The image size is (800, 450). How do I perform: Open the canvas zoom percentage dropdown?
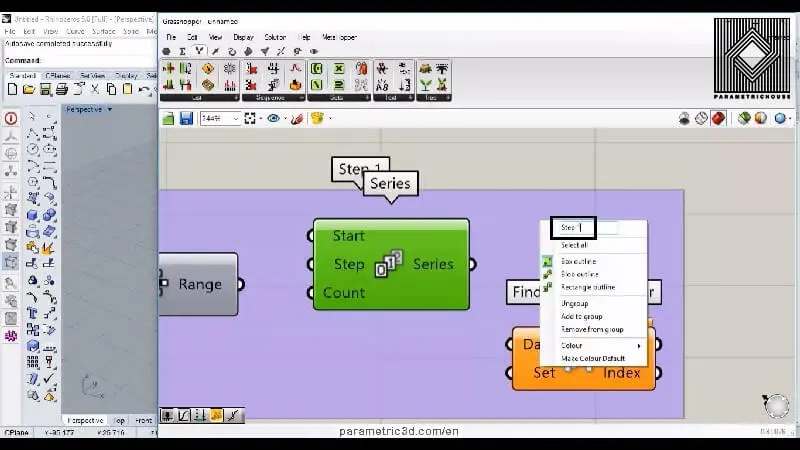pos(237,118)
